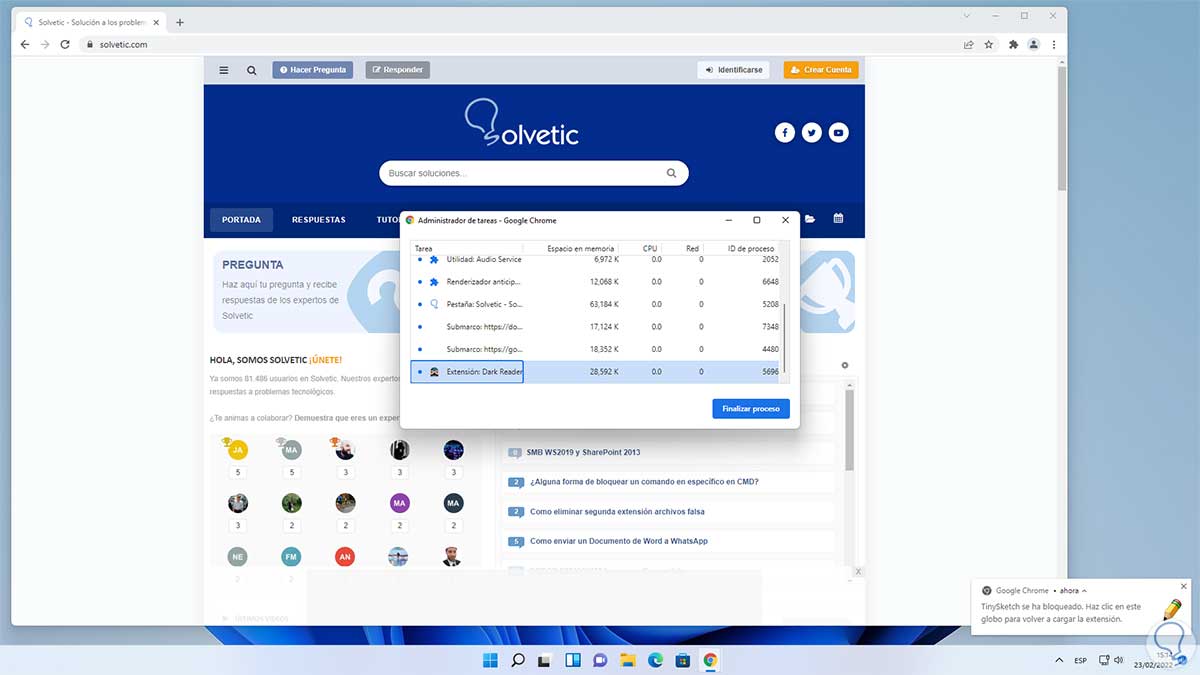The image size is (1200, 675).
Task: Launch Teams Chat from taskbar
Action: point(600,660)
